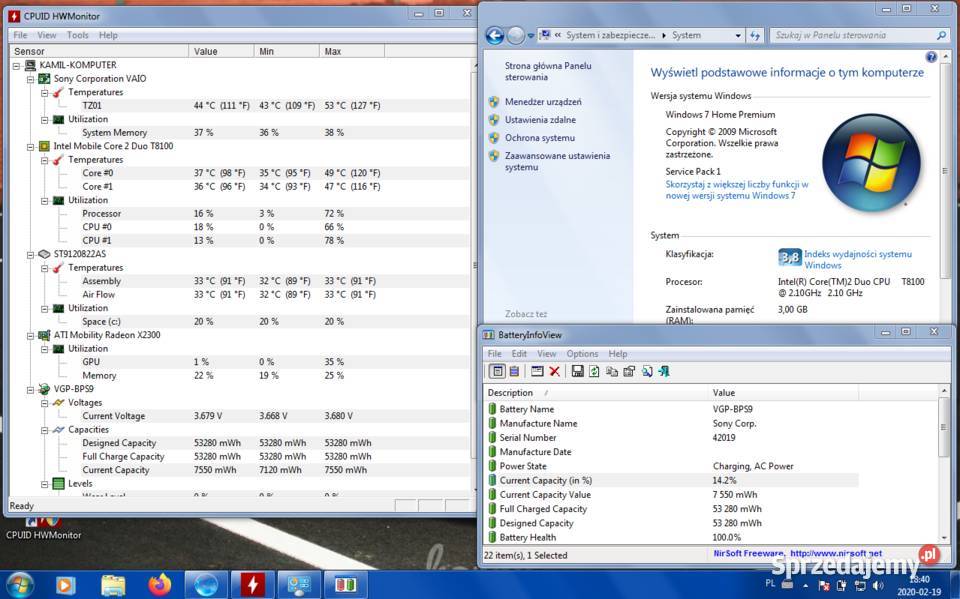Screen dimensions: 960x599
Task: Click the refresh button beside the System address bar
Action: (755, 36)
